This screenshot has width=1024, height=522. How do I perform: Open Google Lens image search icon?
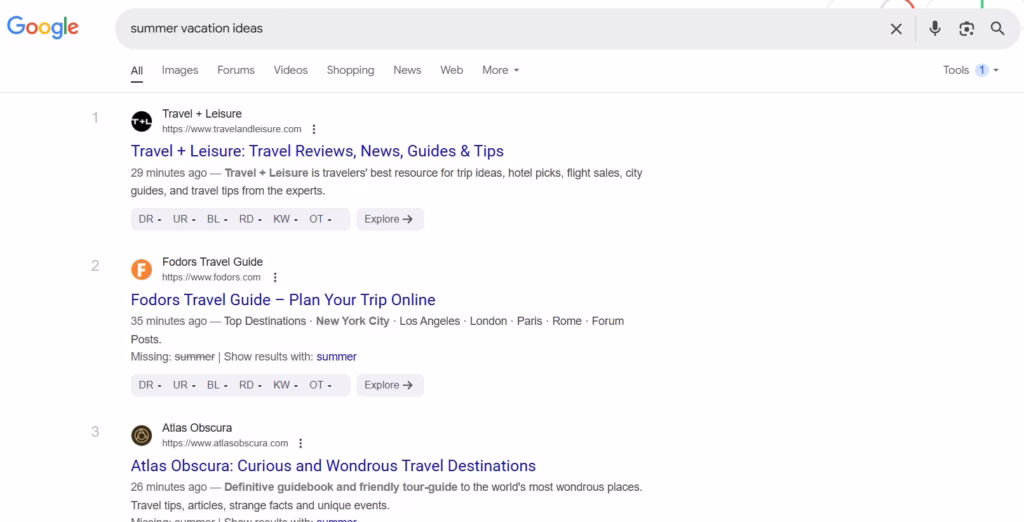[966, 29]
